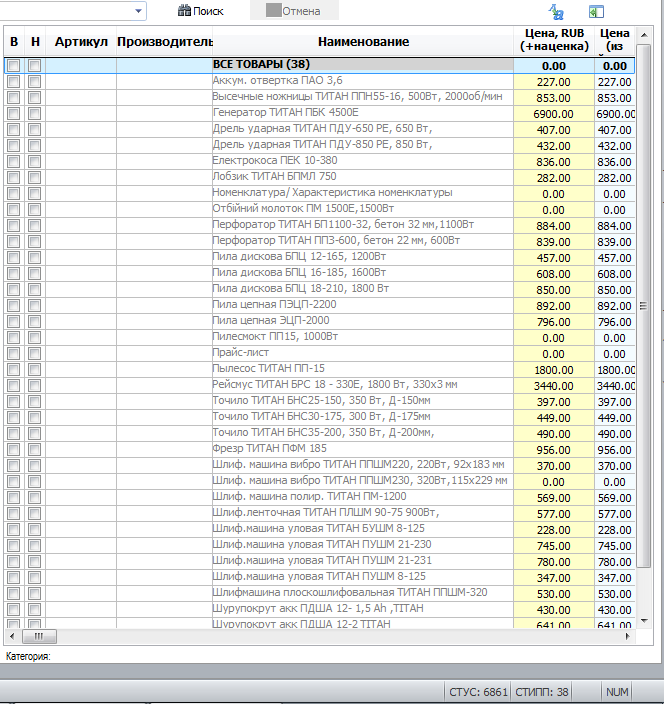This screenshot has width=664, height=704.
Task: Select Рейсмус ТИТАН БРС 18 - 330Е
Action: point(319,386)
